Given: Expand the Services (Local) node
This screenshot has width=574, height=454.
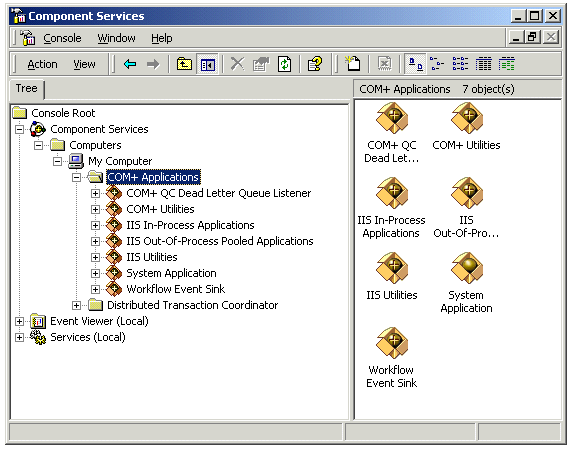Looking at the screenshot, I should pyautogui.click(x=19, y=337).
